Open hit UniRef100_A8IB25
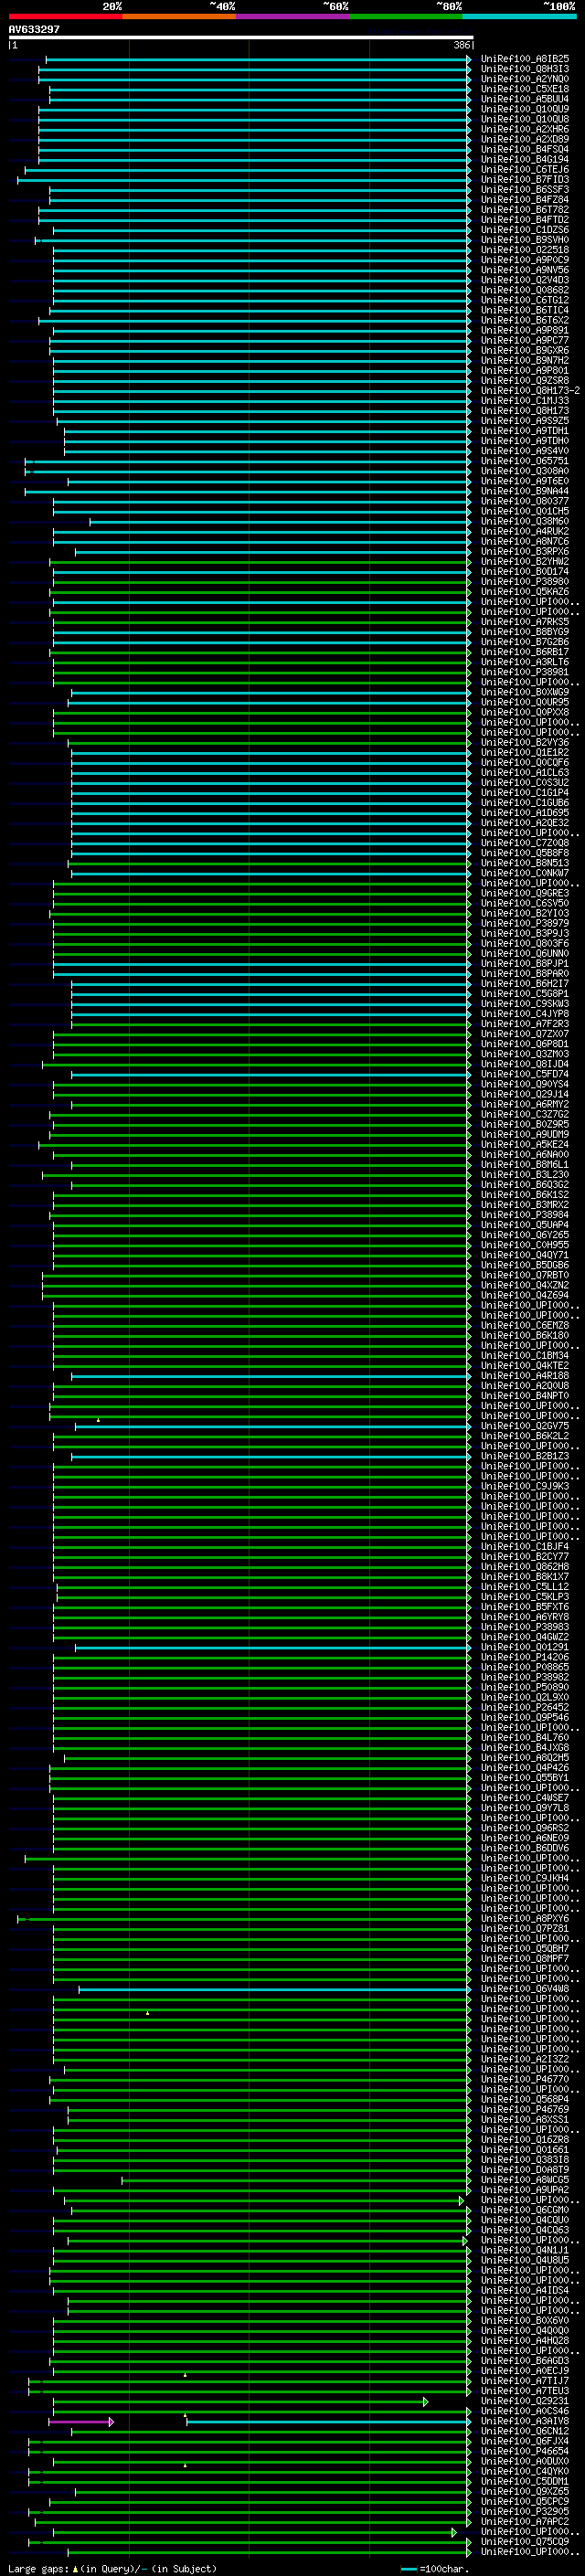This screenshot has width=585, height=2576. tap(525, 59)
